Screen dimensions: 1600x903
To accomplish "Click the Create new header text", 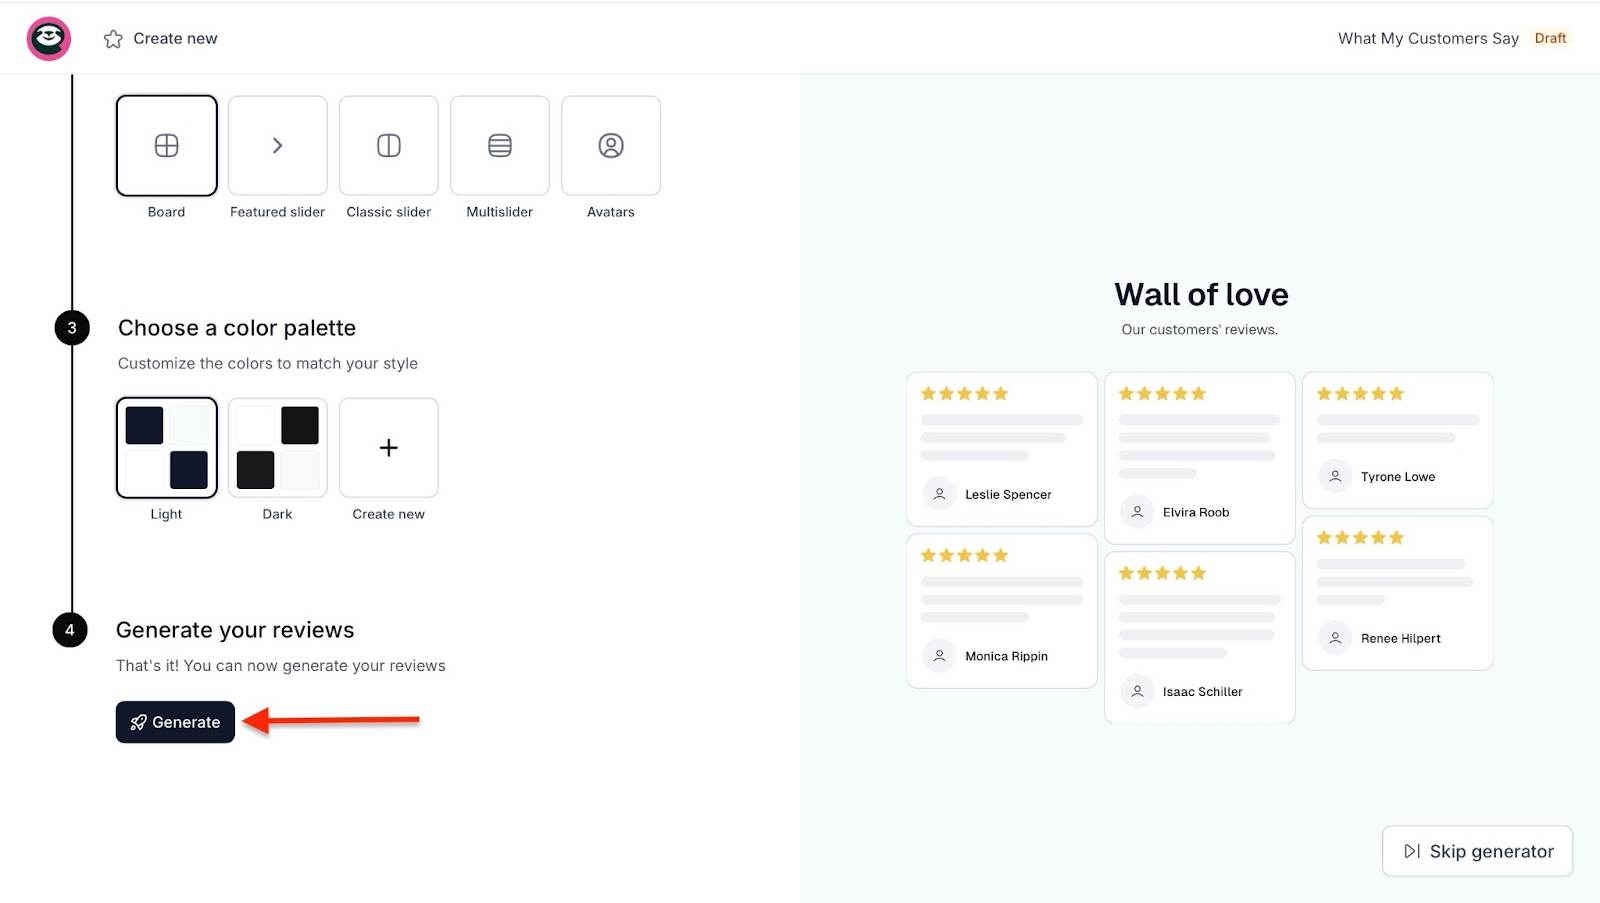I will click(x=175, y=38).
